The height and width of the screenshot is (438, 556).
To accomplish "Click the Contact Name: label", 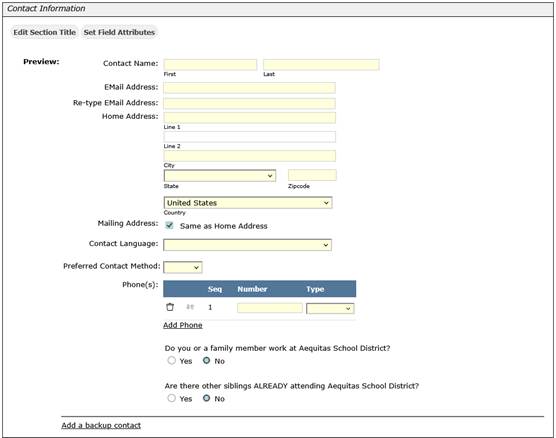I will click(130, 63).
